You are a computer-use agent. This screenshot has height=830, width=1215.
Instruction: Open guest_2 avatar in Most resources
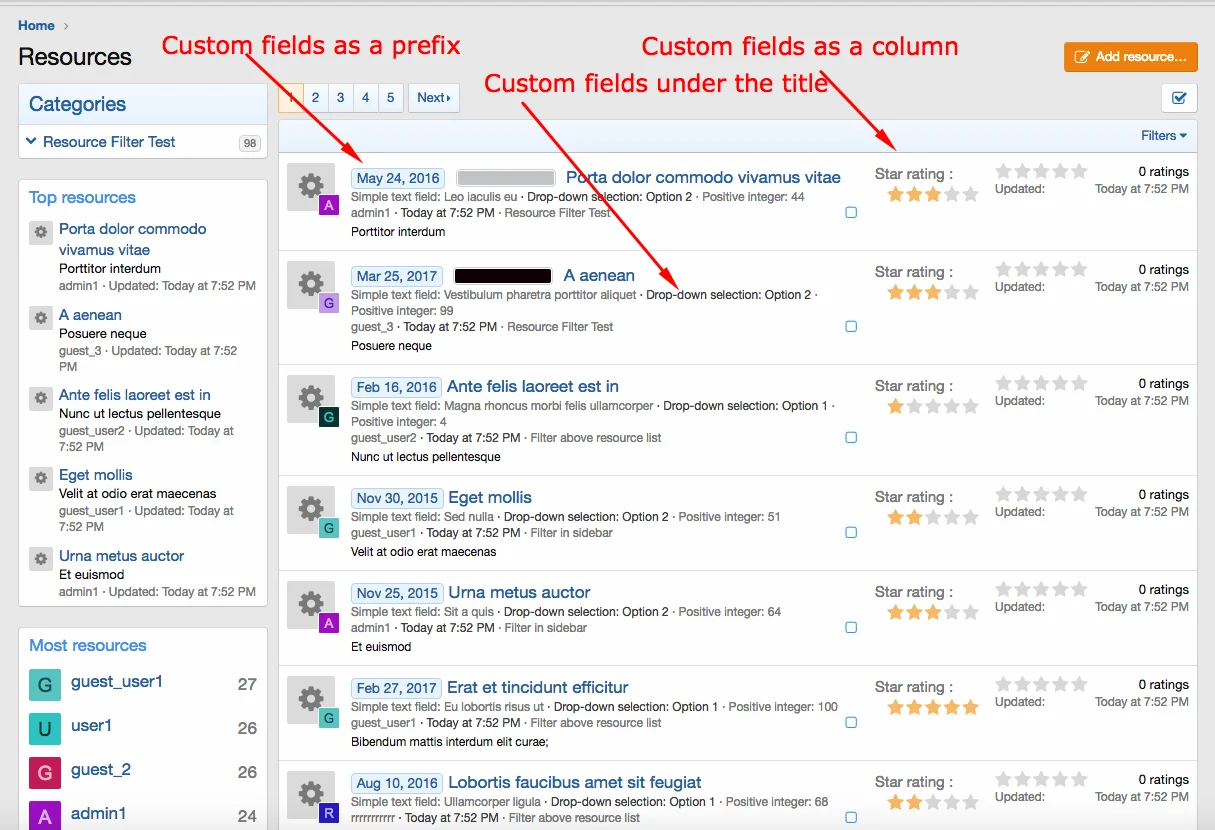coord(45,773)
